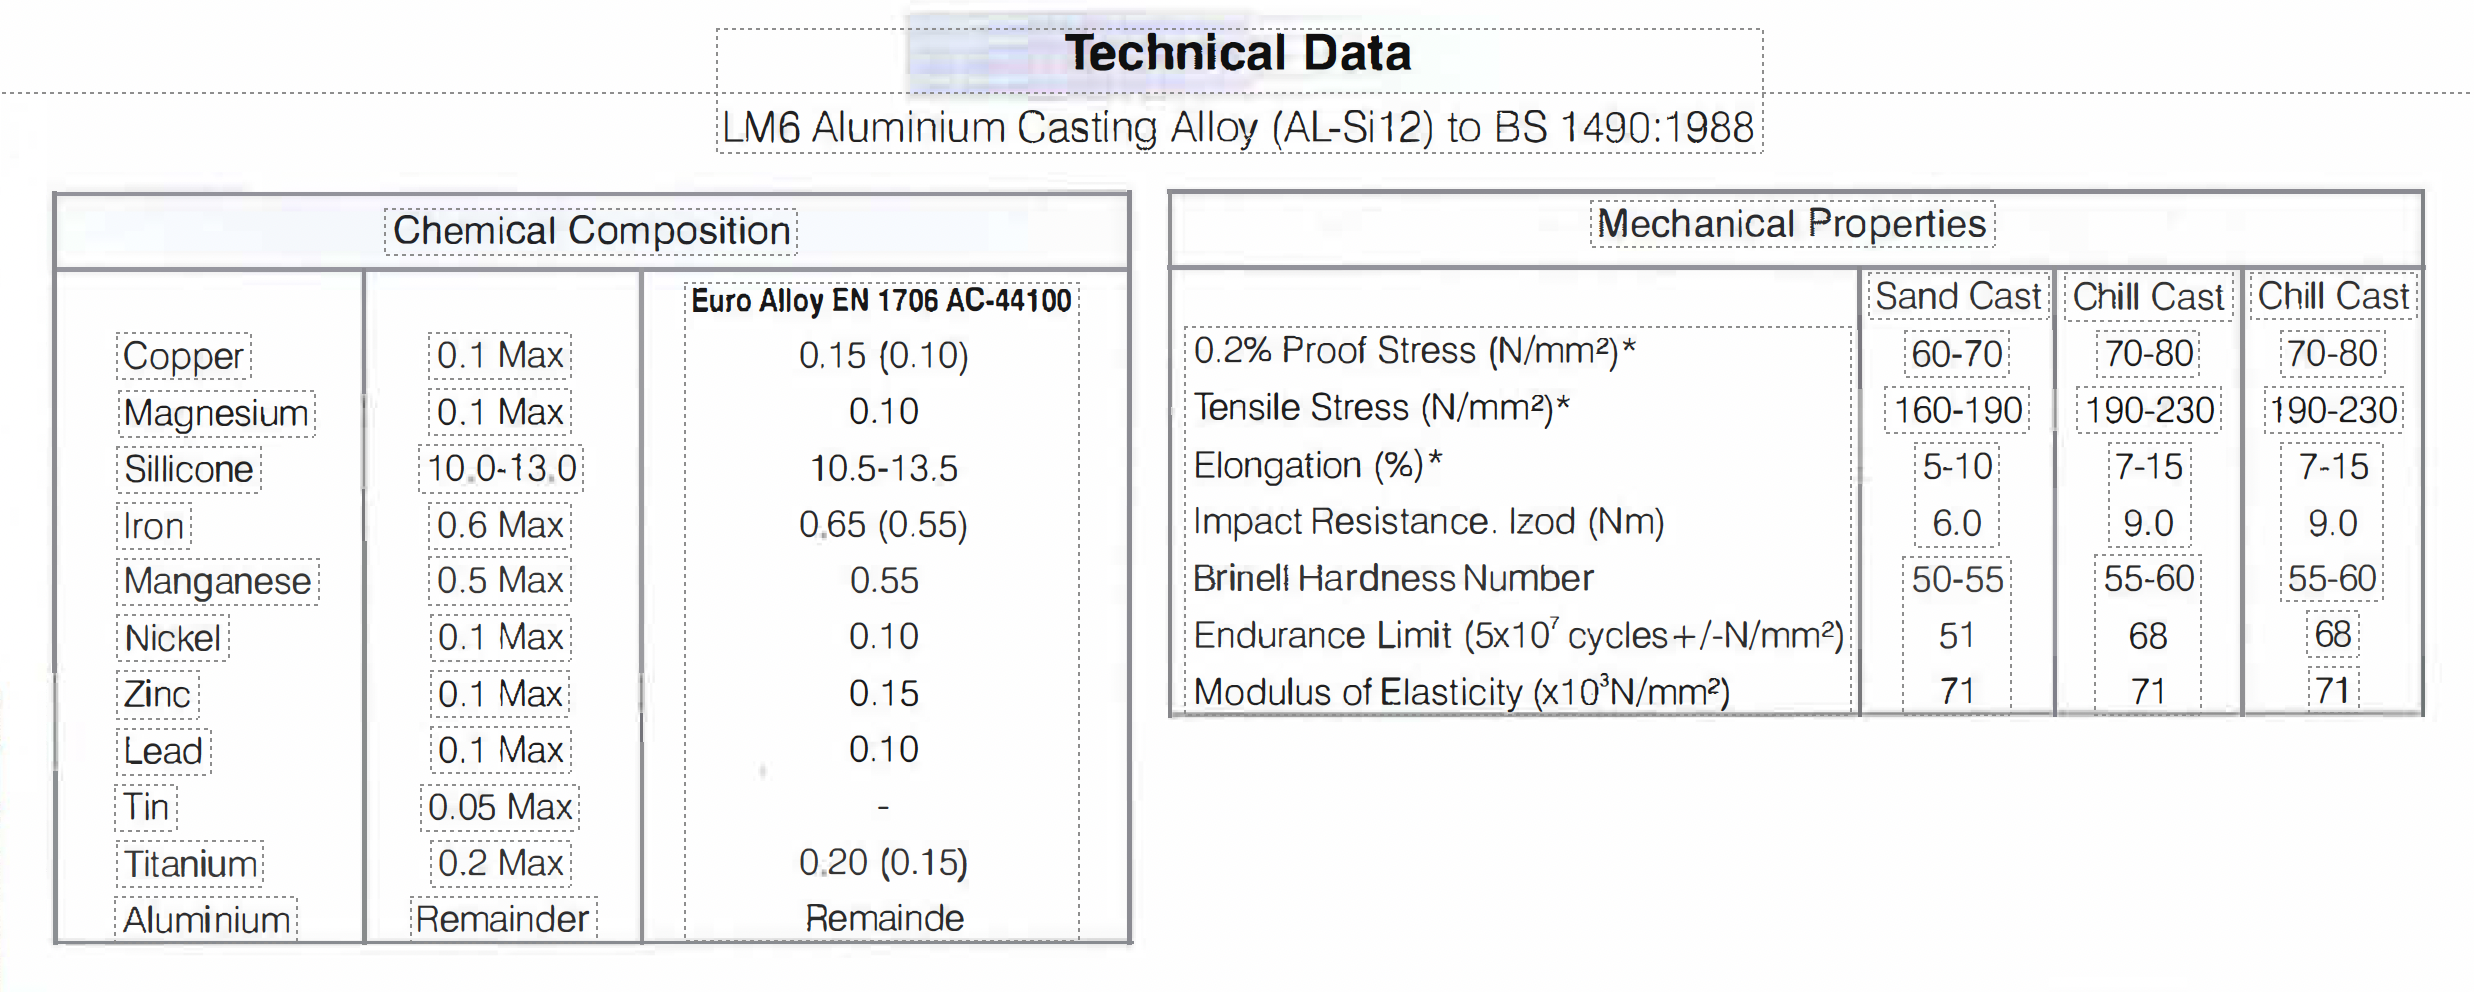Click the LM6 Aluminium Casting Alloy subtitle
Image resolution: width=2474 pixels, height=992 pixels.
[x=1238, y=128]
